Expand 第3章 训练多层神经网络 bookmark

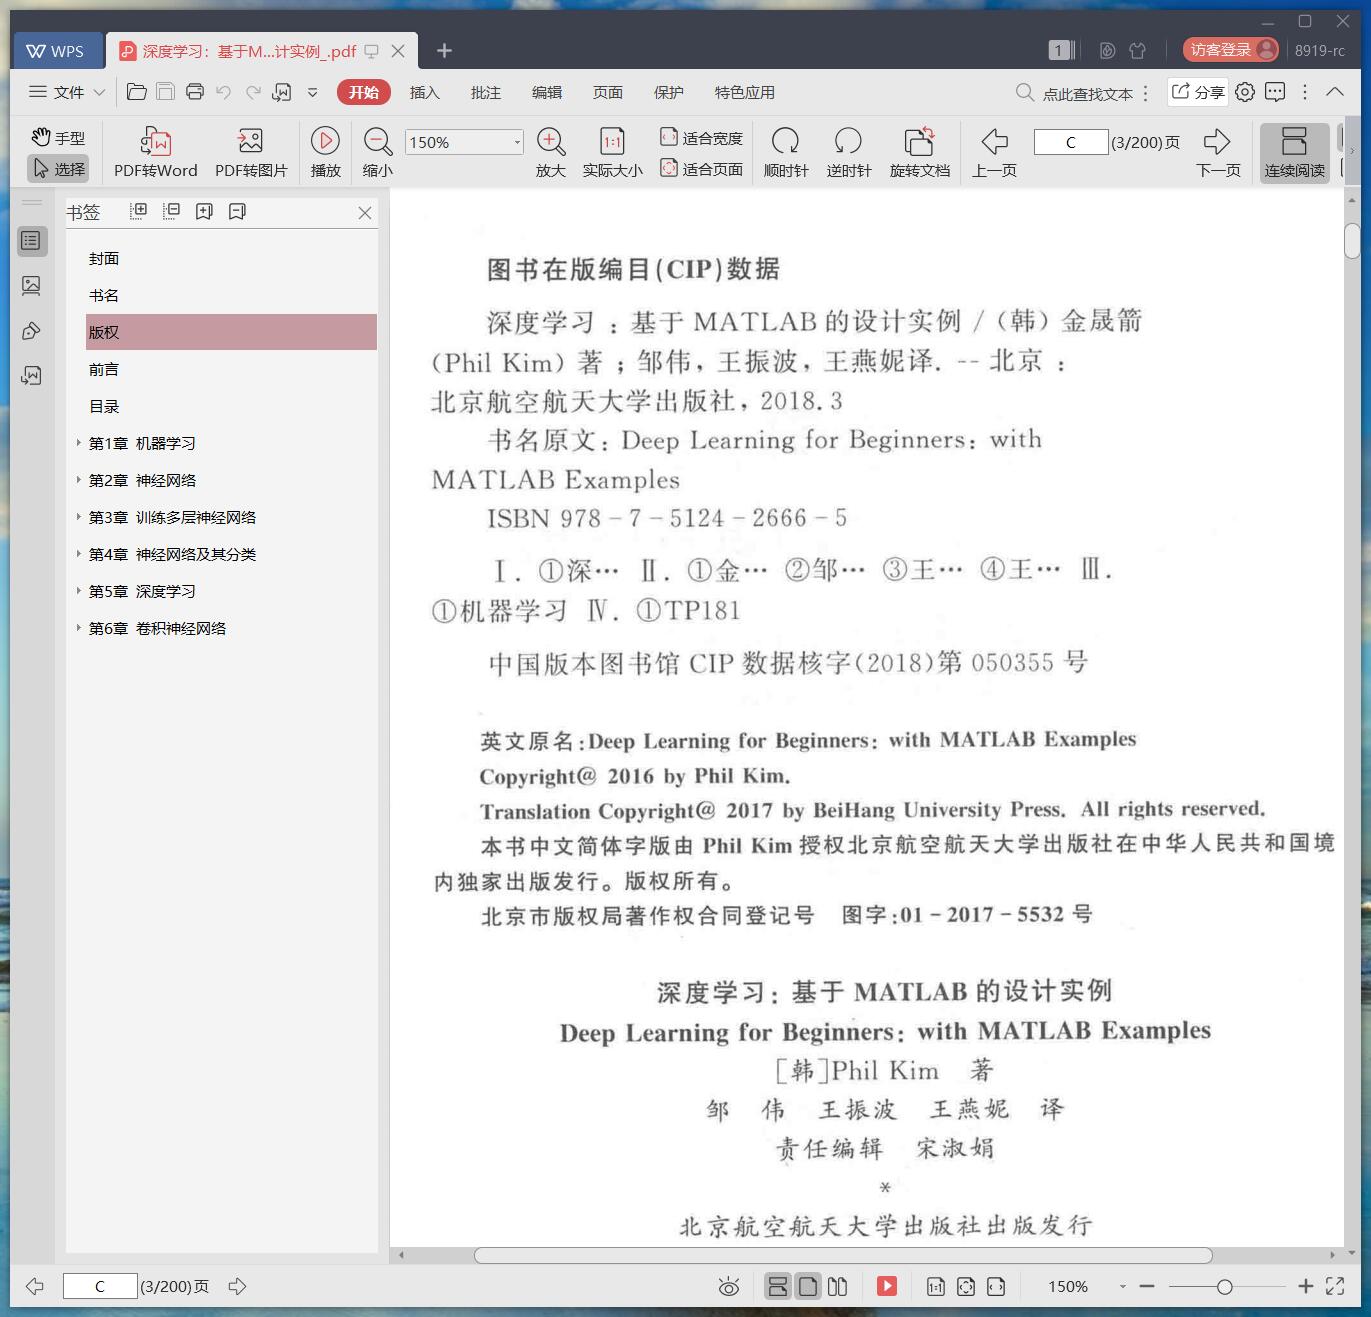pyautogui.click(x=79, y=517)
